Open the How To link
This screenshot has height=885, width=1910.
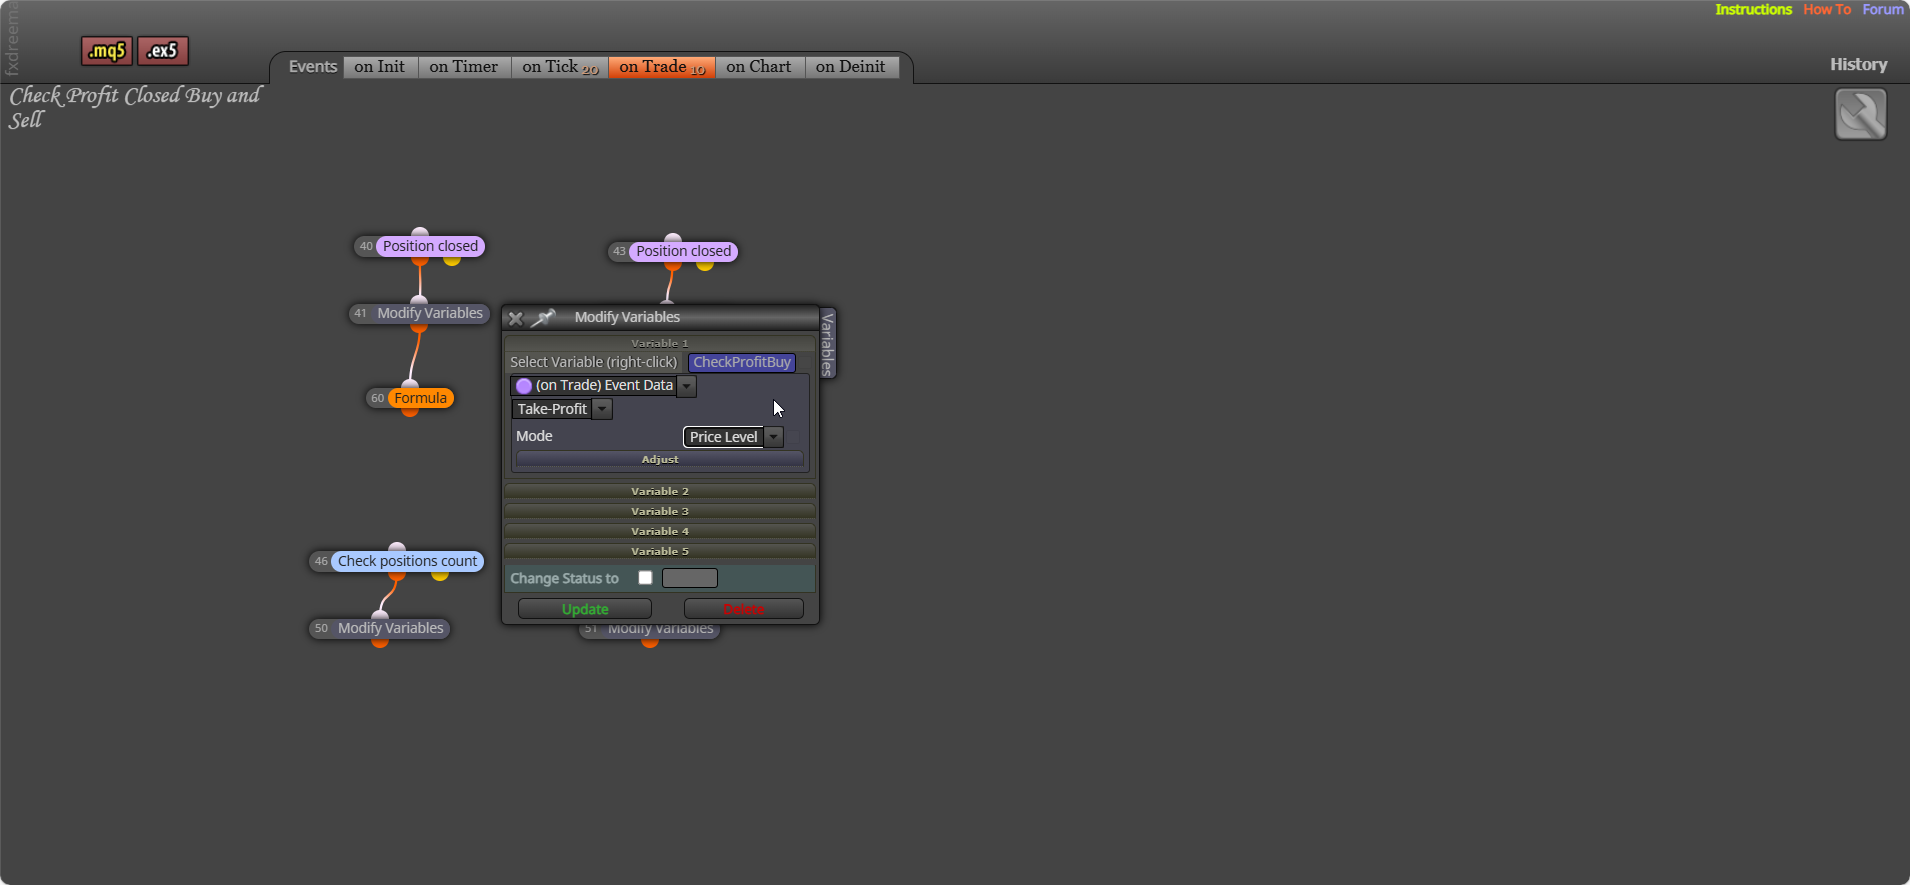[1827, 9]
